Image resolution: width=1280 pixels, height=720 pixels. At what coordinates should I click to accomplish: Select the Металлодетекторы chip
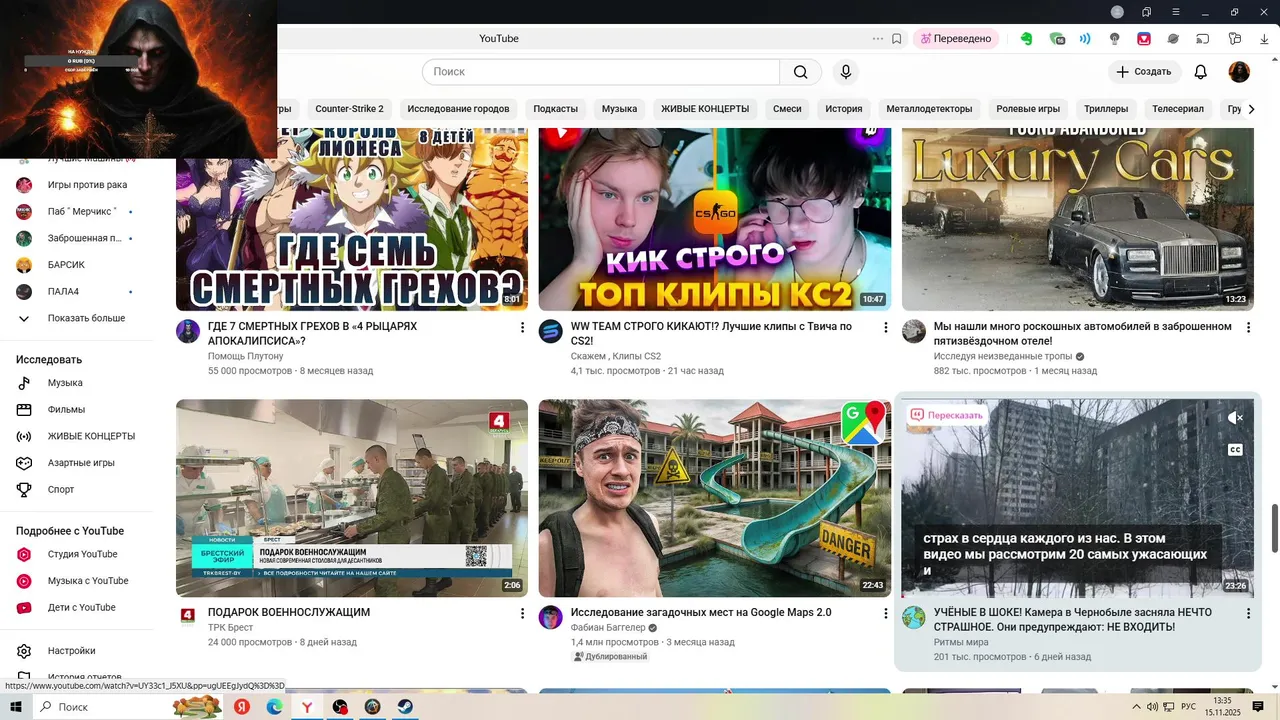(x=929, y=109)
